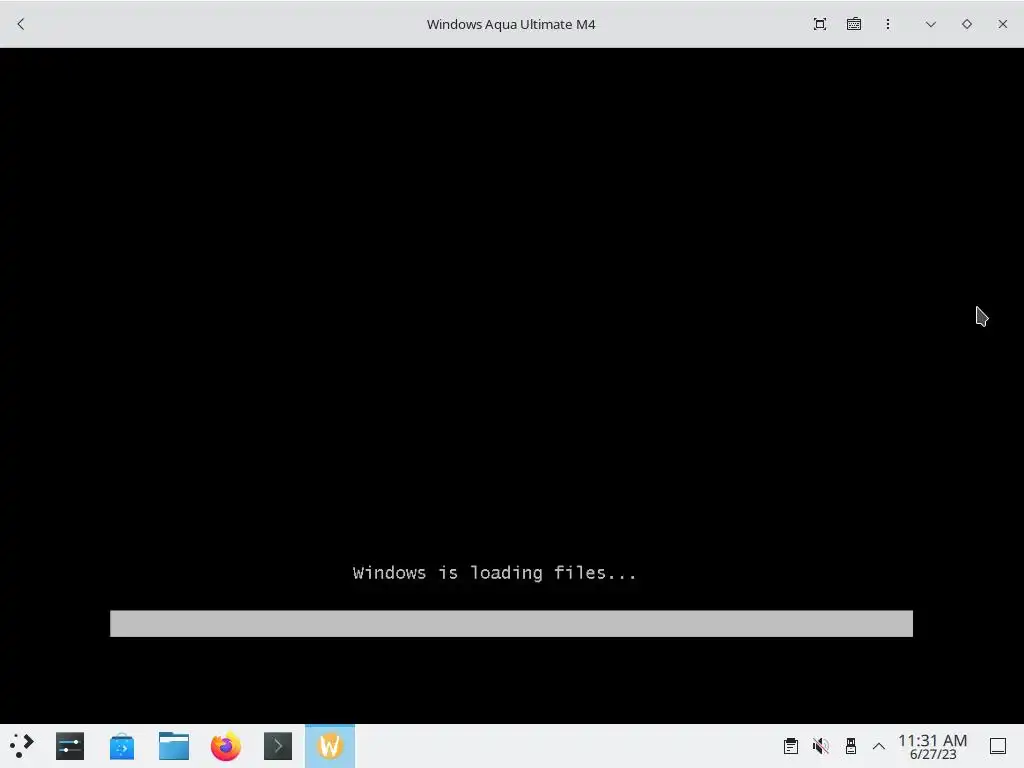
Task: Go back using the header arrow
Action: 20,24
